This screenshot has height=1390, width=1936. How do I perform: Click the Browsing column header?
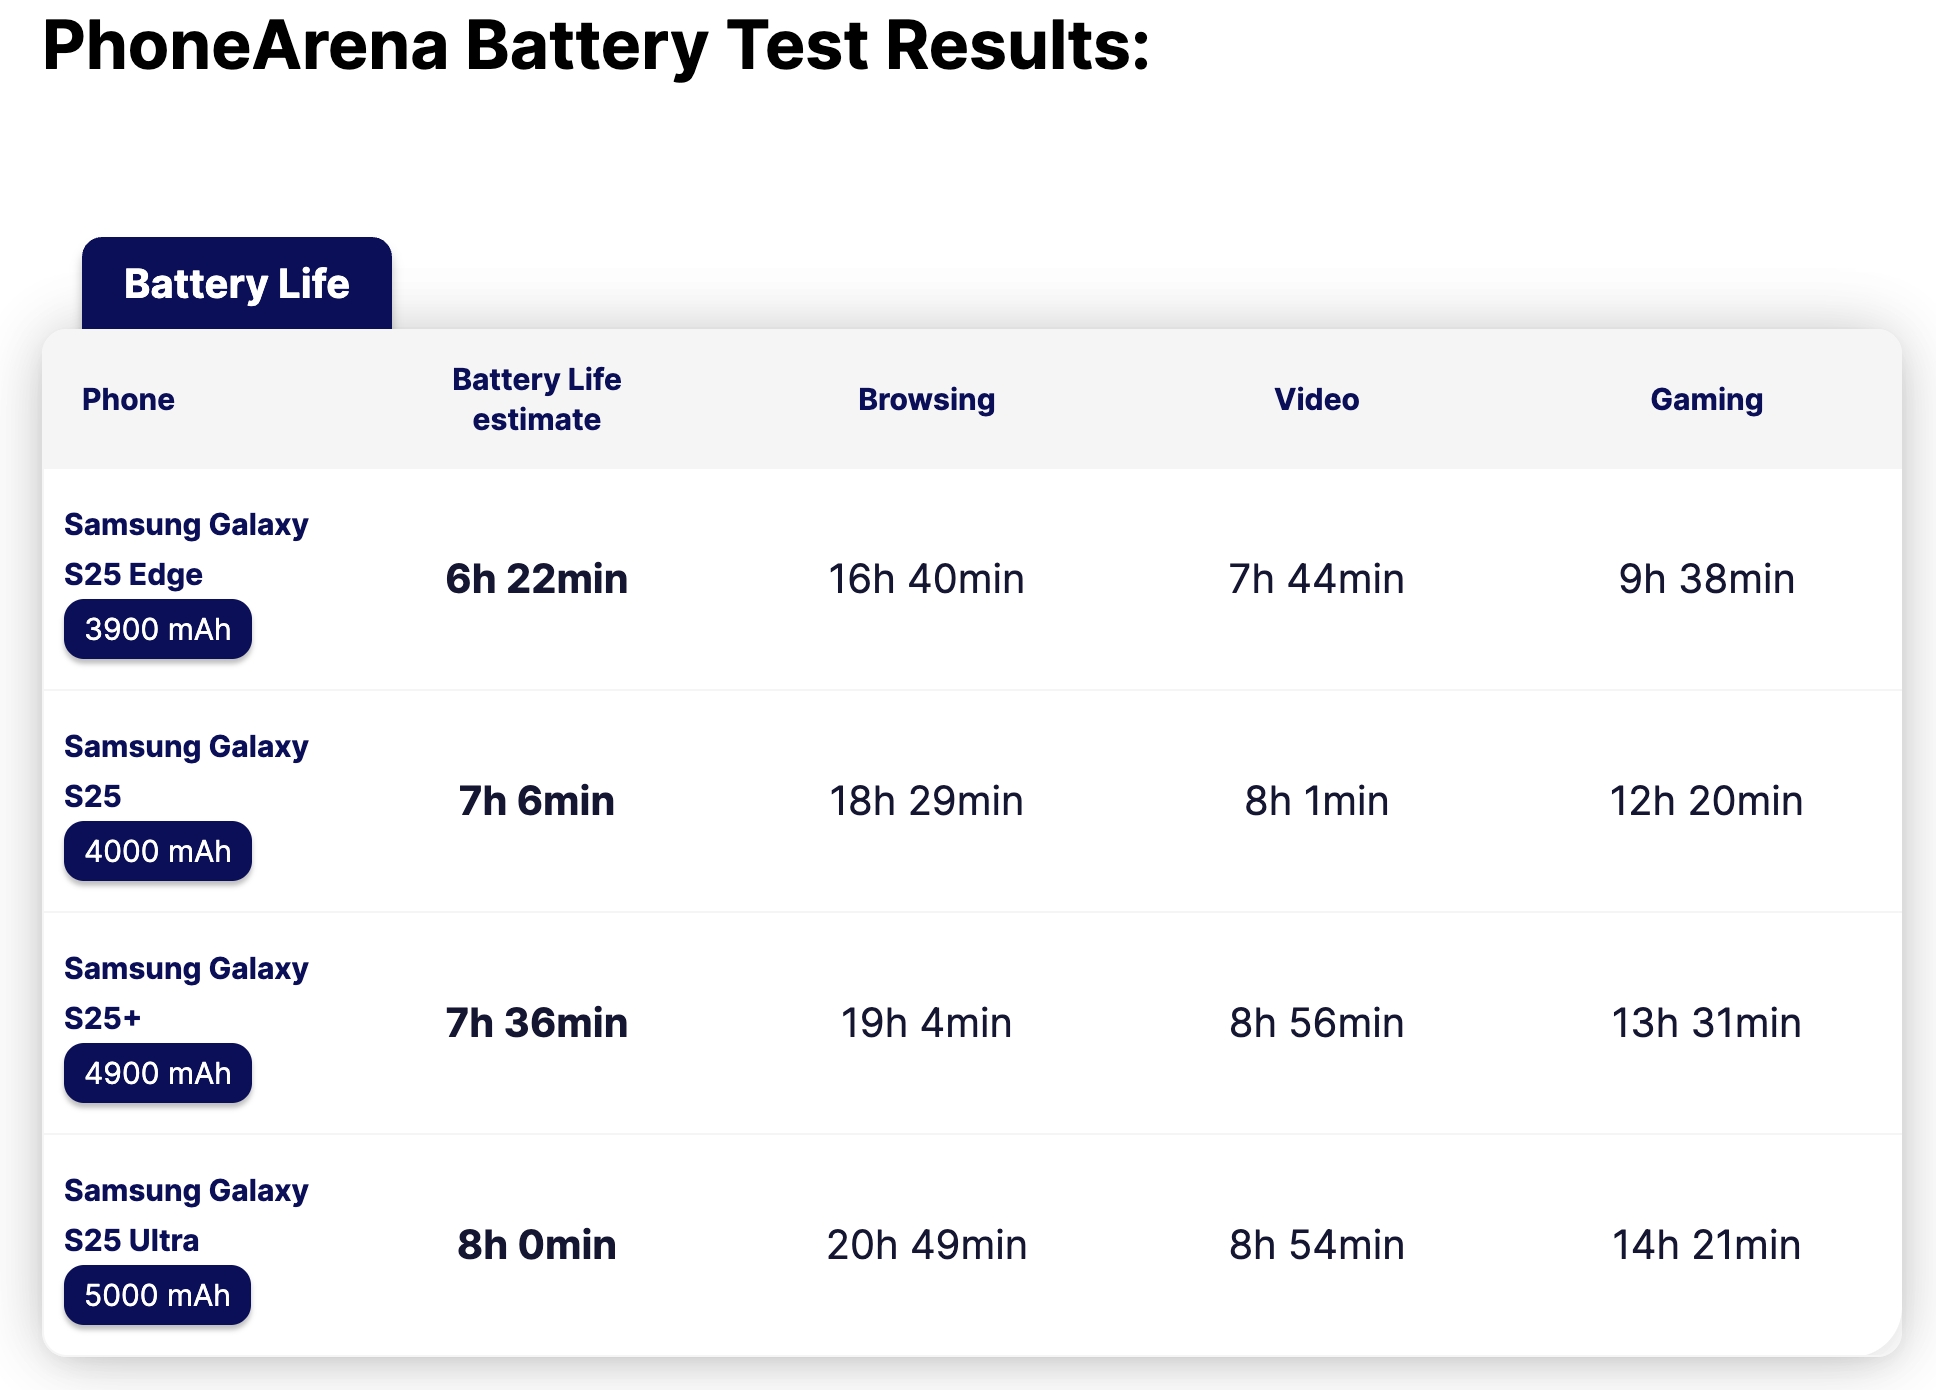point(926,400)
